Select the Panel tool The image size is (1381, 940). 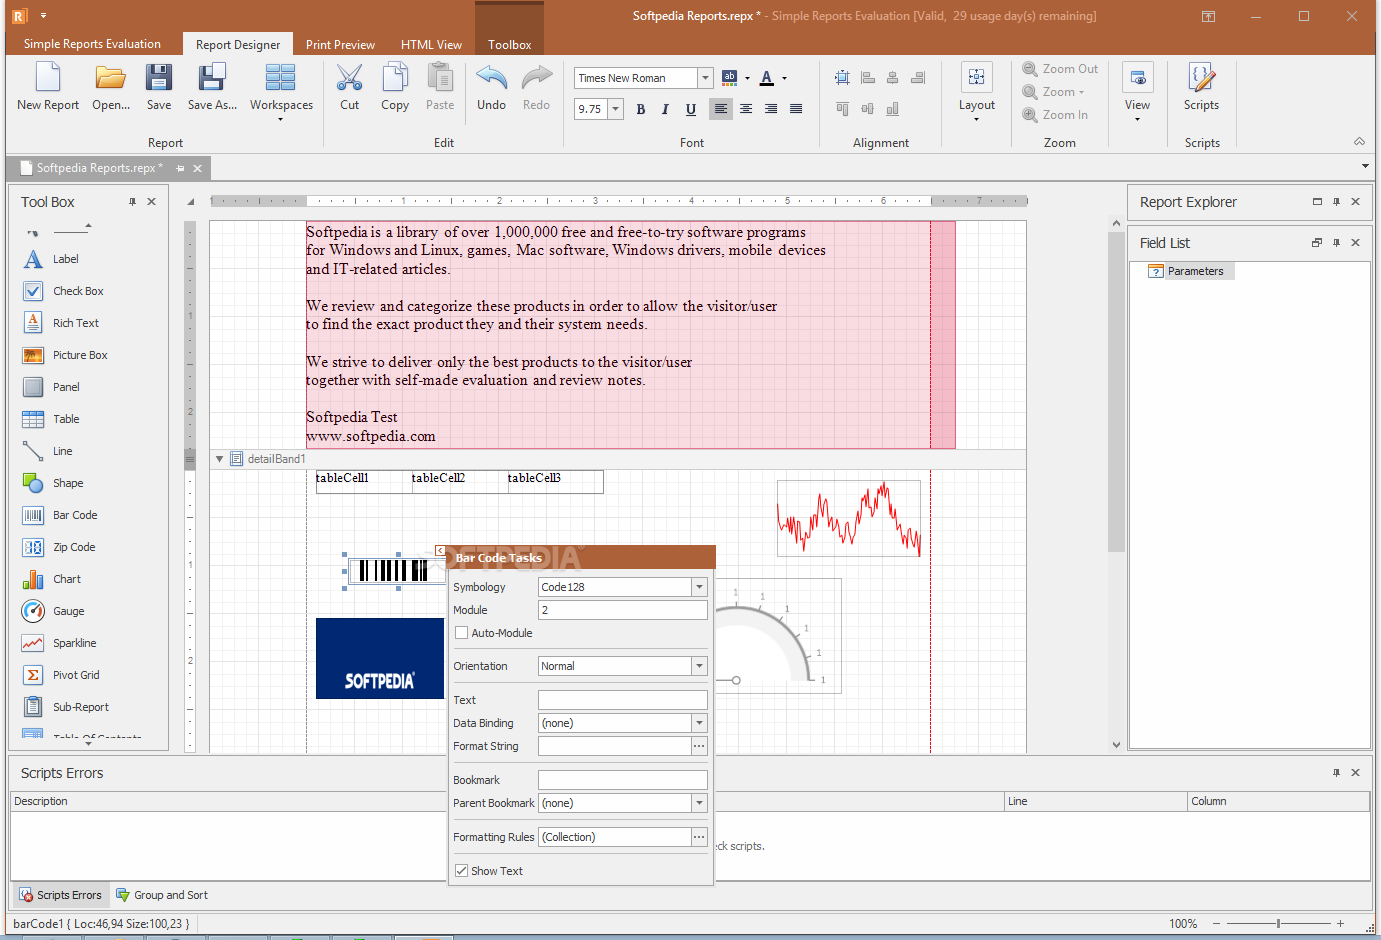pos(66,387)
